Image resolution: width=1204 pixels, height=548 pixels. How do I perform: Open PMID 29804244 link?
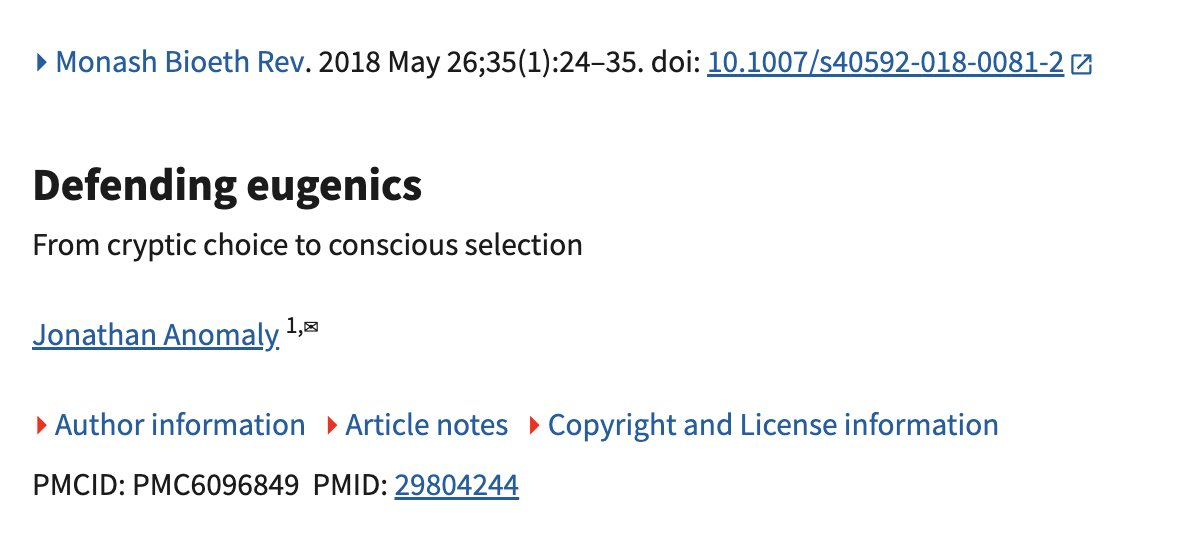tap(456, 487)
